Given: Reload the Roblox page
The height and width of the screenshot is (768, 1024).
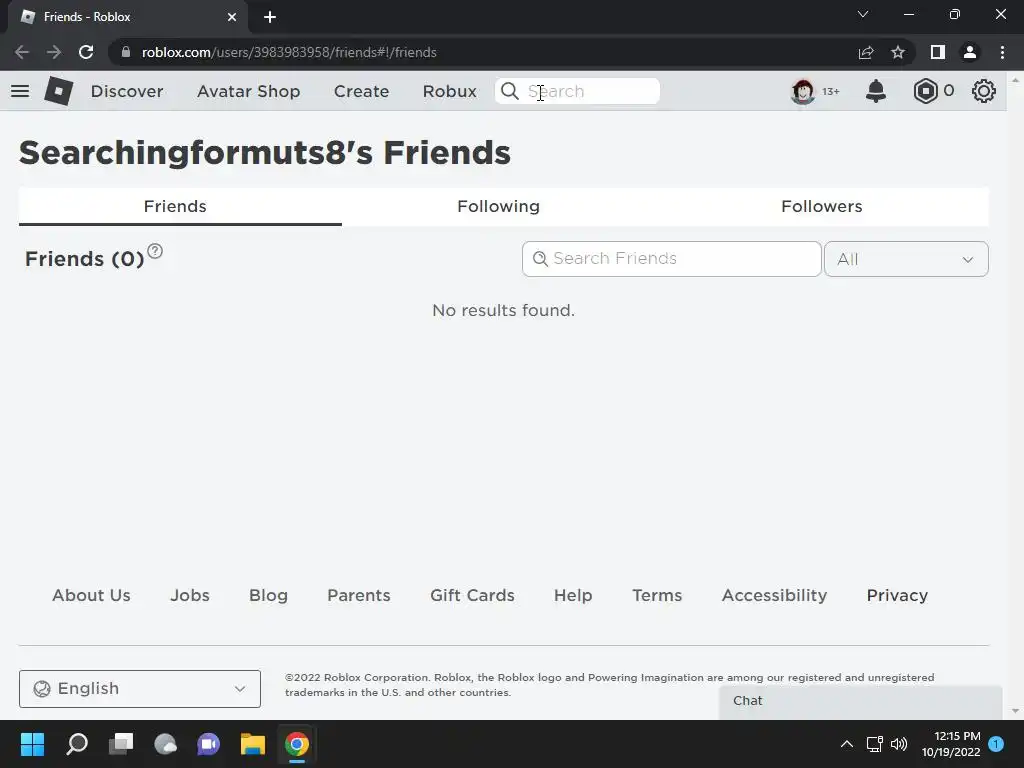Looking at the screenshot, I should click(x=86, y=52).
